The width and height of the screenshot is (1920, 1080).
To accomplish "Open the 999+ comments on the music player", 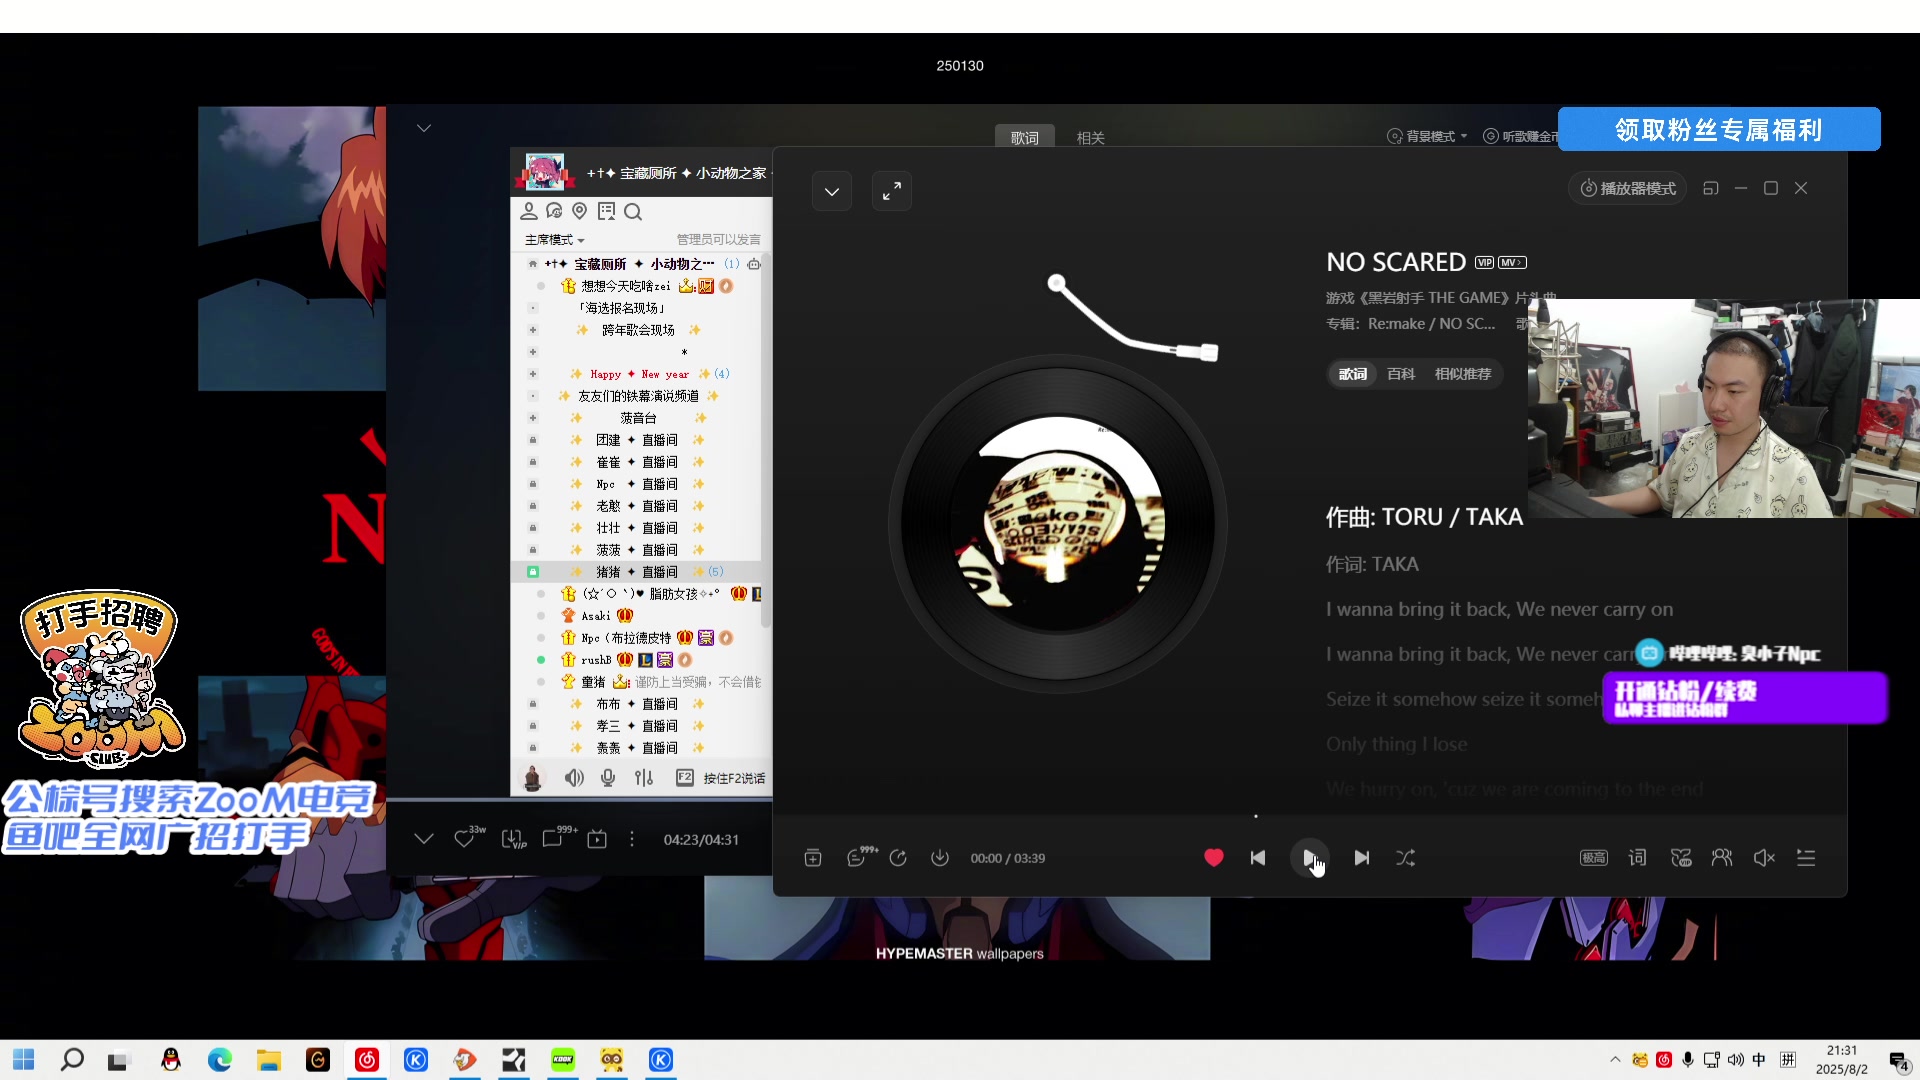I will [860, 857].
